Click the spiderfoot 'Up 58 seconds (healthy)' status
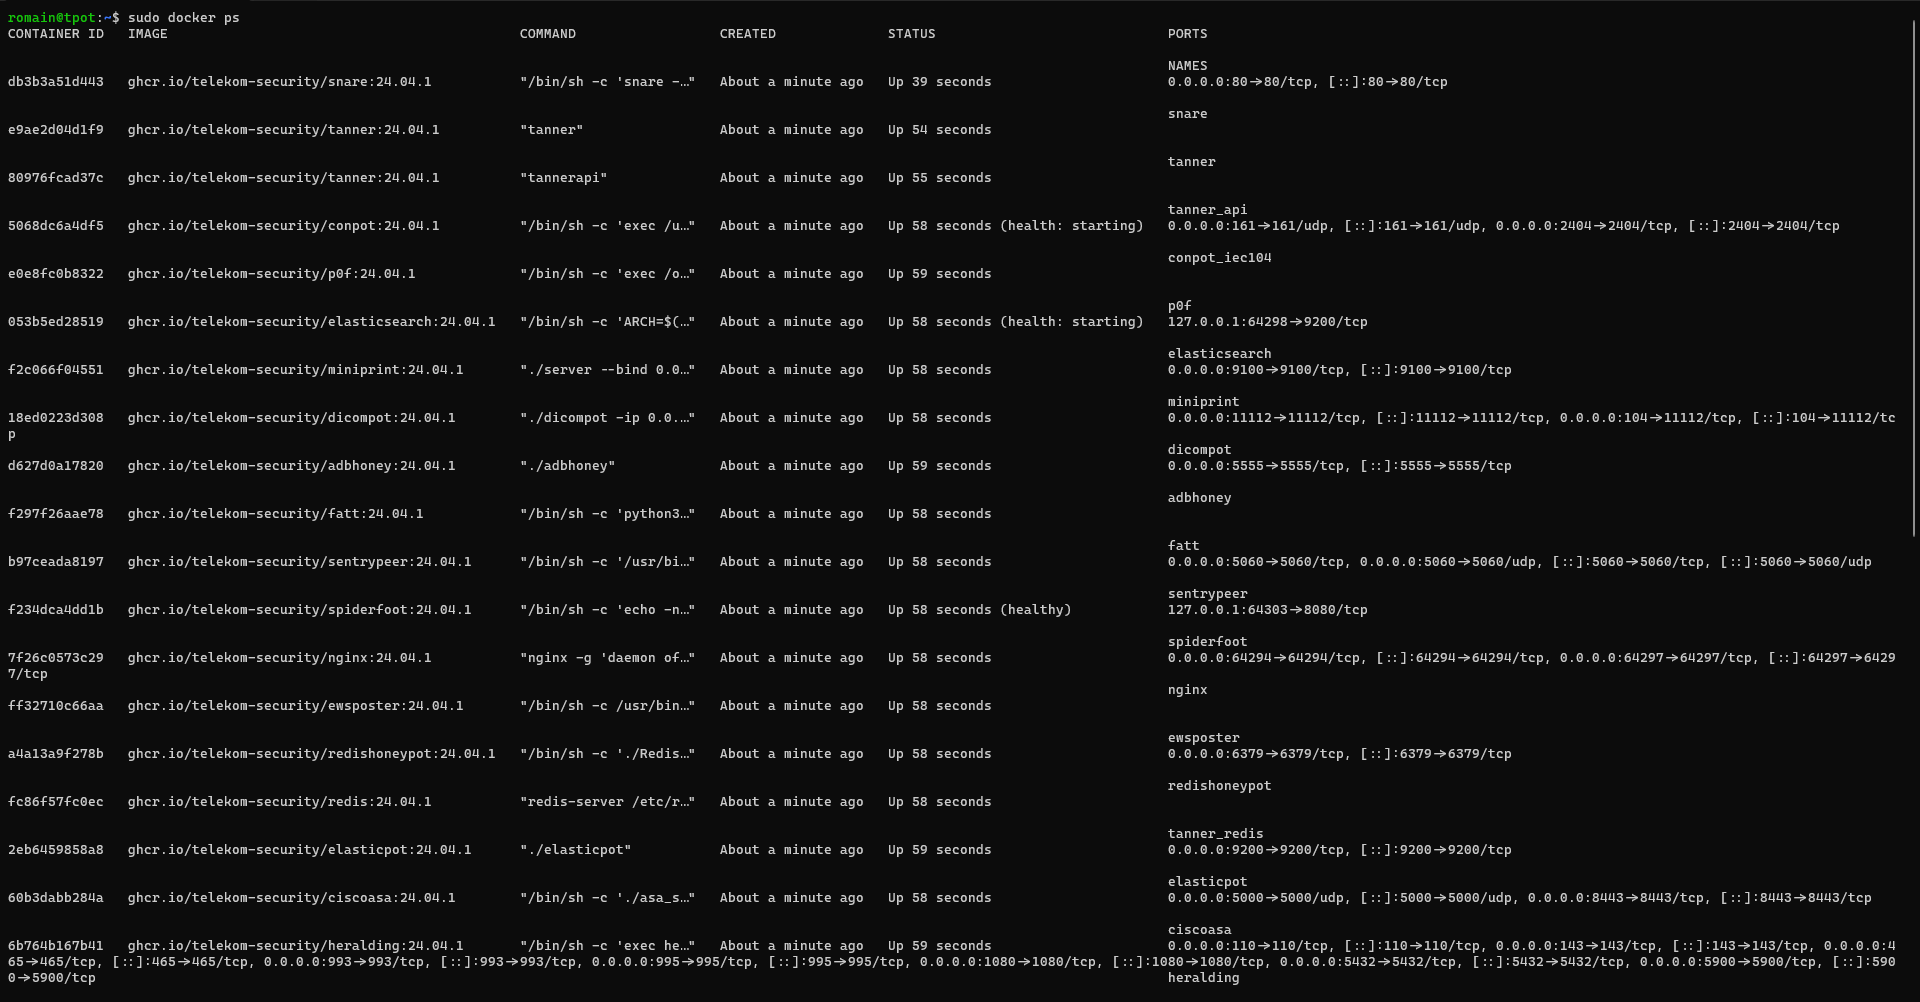The height and width of the screenshot is (1002, 1920). (979, 610)
